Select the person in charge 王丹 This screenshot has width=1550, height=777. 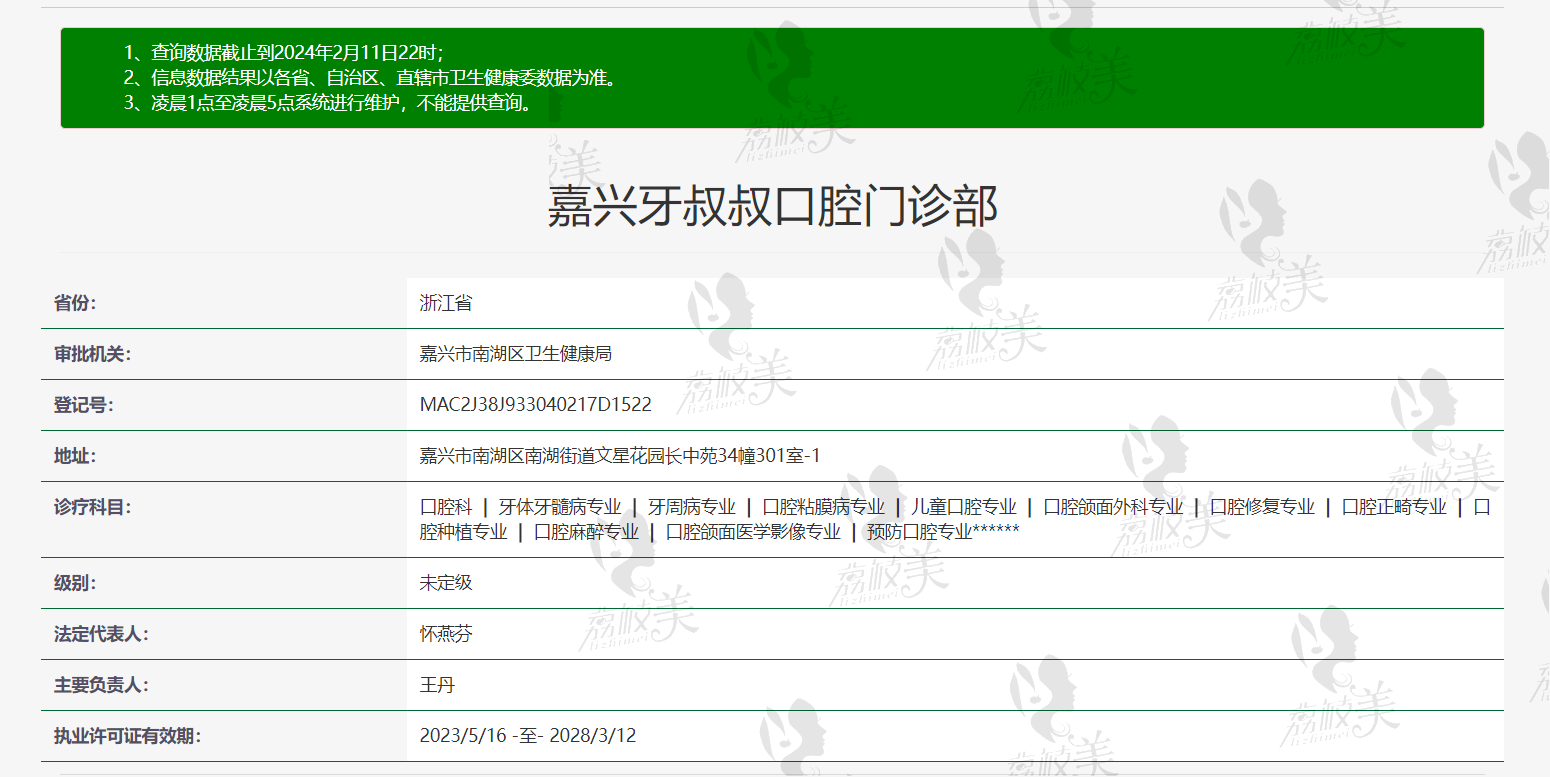(437, 685)
